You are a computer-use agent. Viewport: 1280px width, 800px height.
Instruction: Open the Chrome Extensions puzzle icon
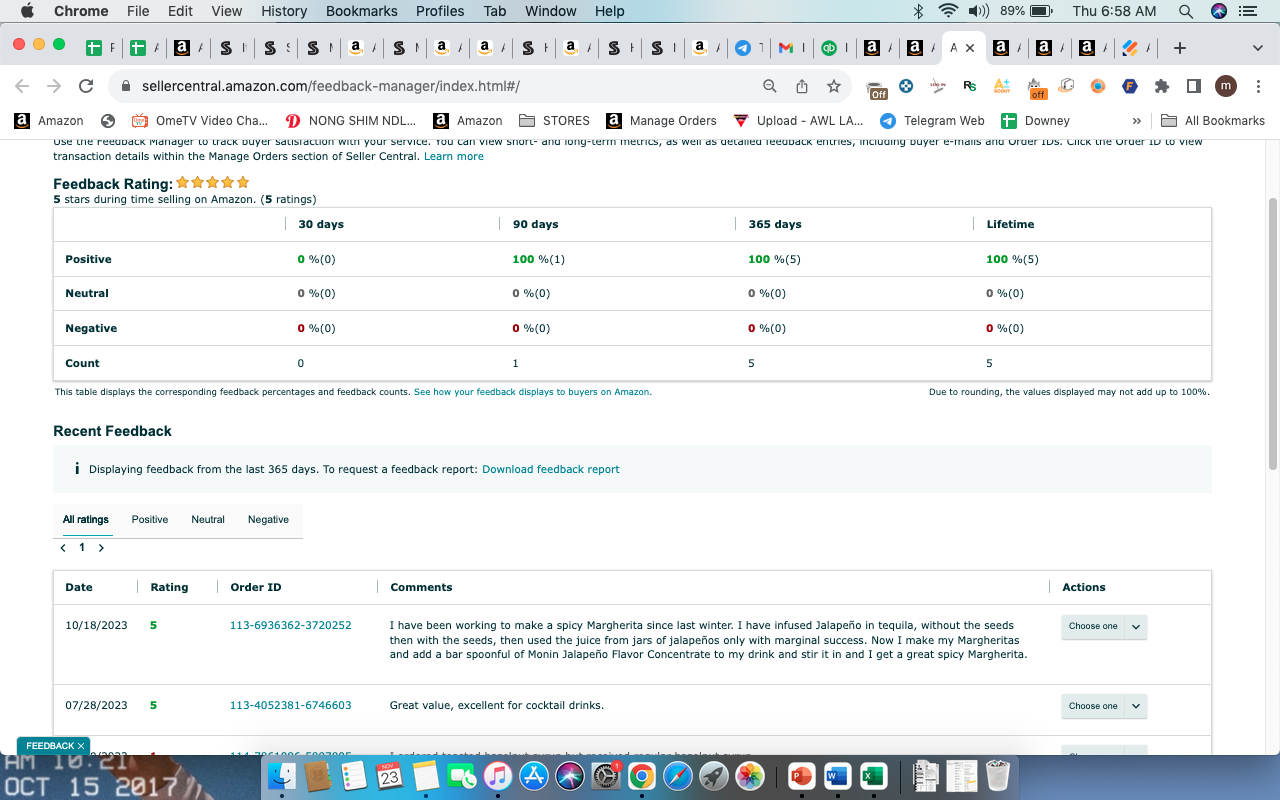tap(1162, 86)
